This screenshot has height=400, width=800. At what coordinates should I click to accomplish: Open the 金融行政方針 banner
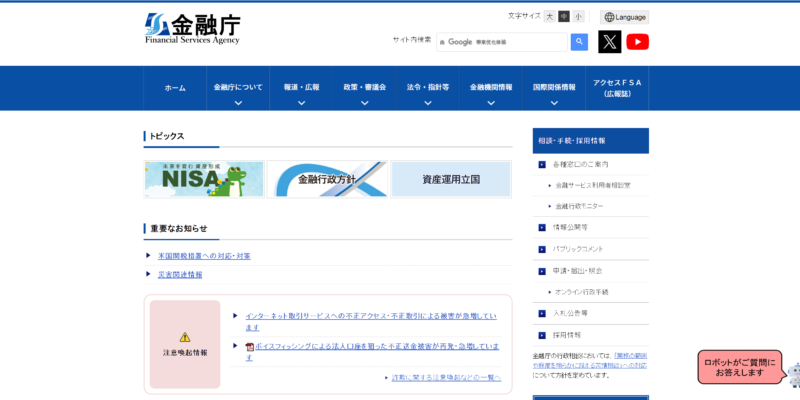coord(327,179)
